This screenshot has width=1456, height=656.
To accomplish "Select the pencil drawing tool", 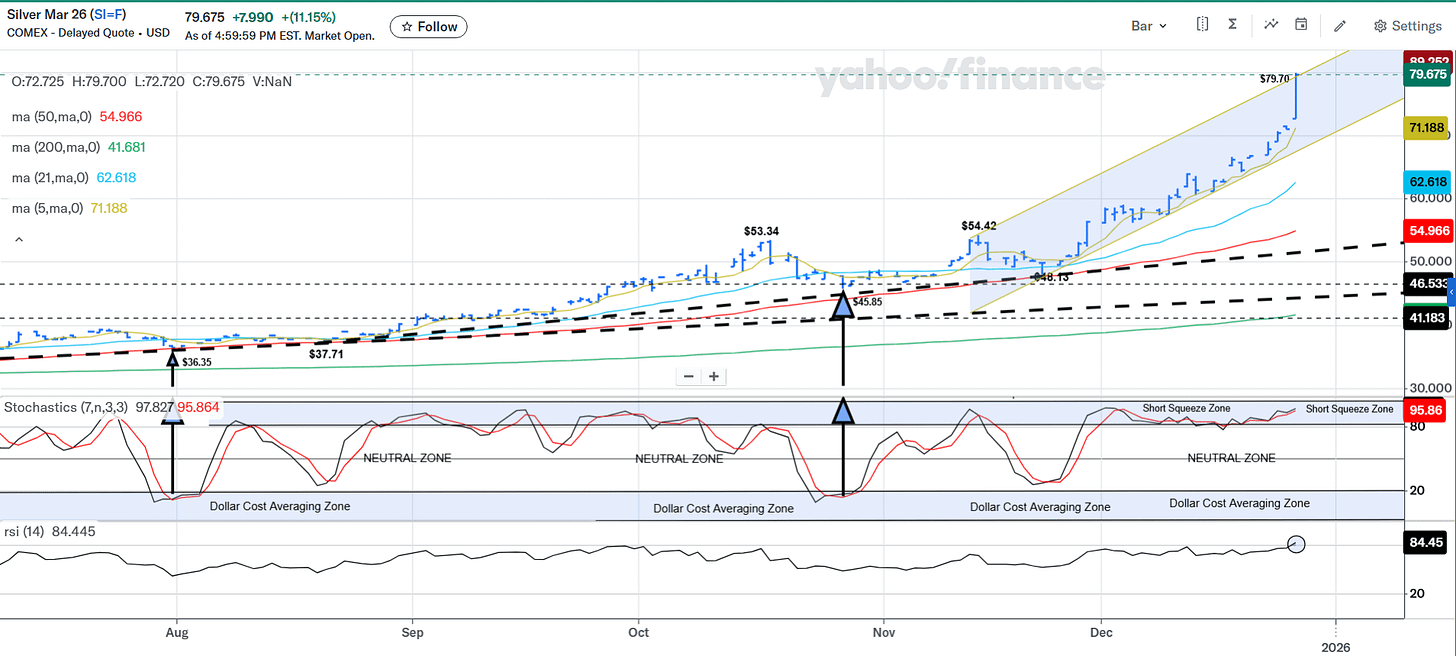I will click(1340, 26).
